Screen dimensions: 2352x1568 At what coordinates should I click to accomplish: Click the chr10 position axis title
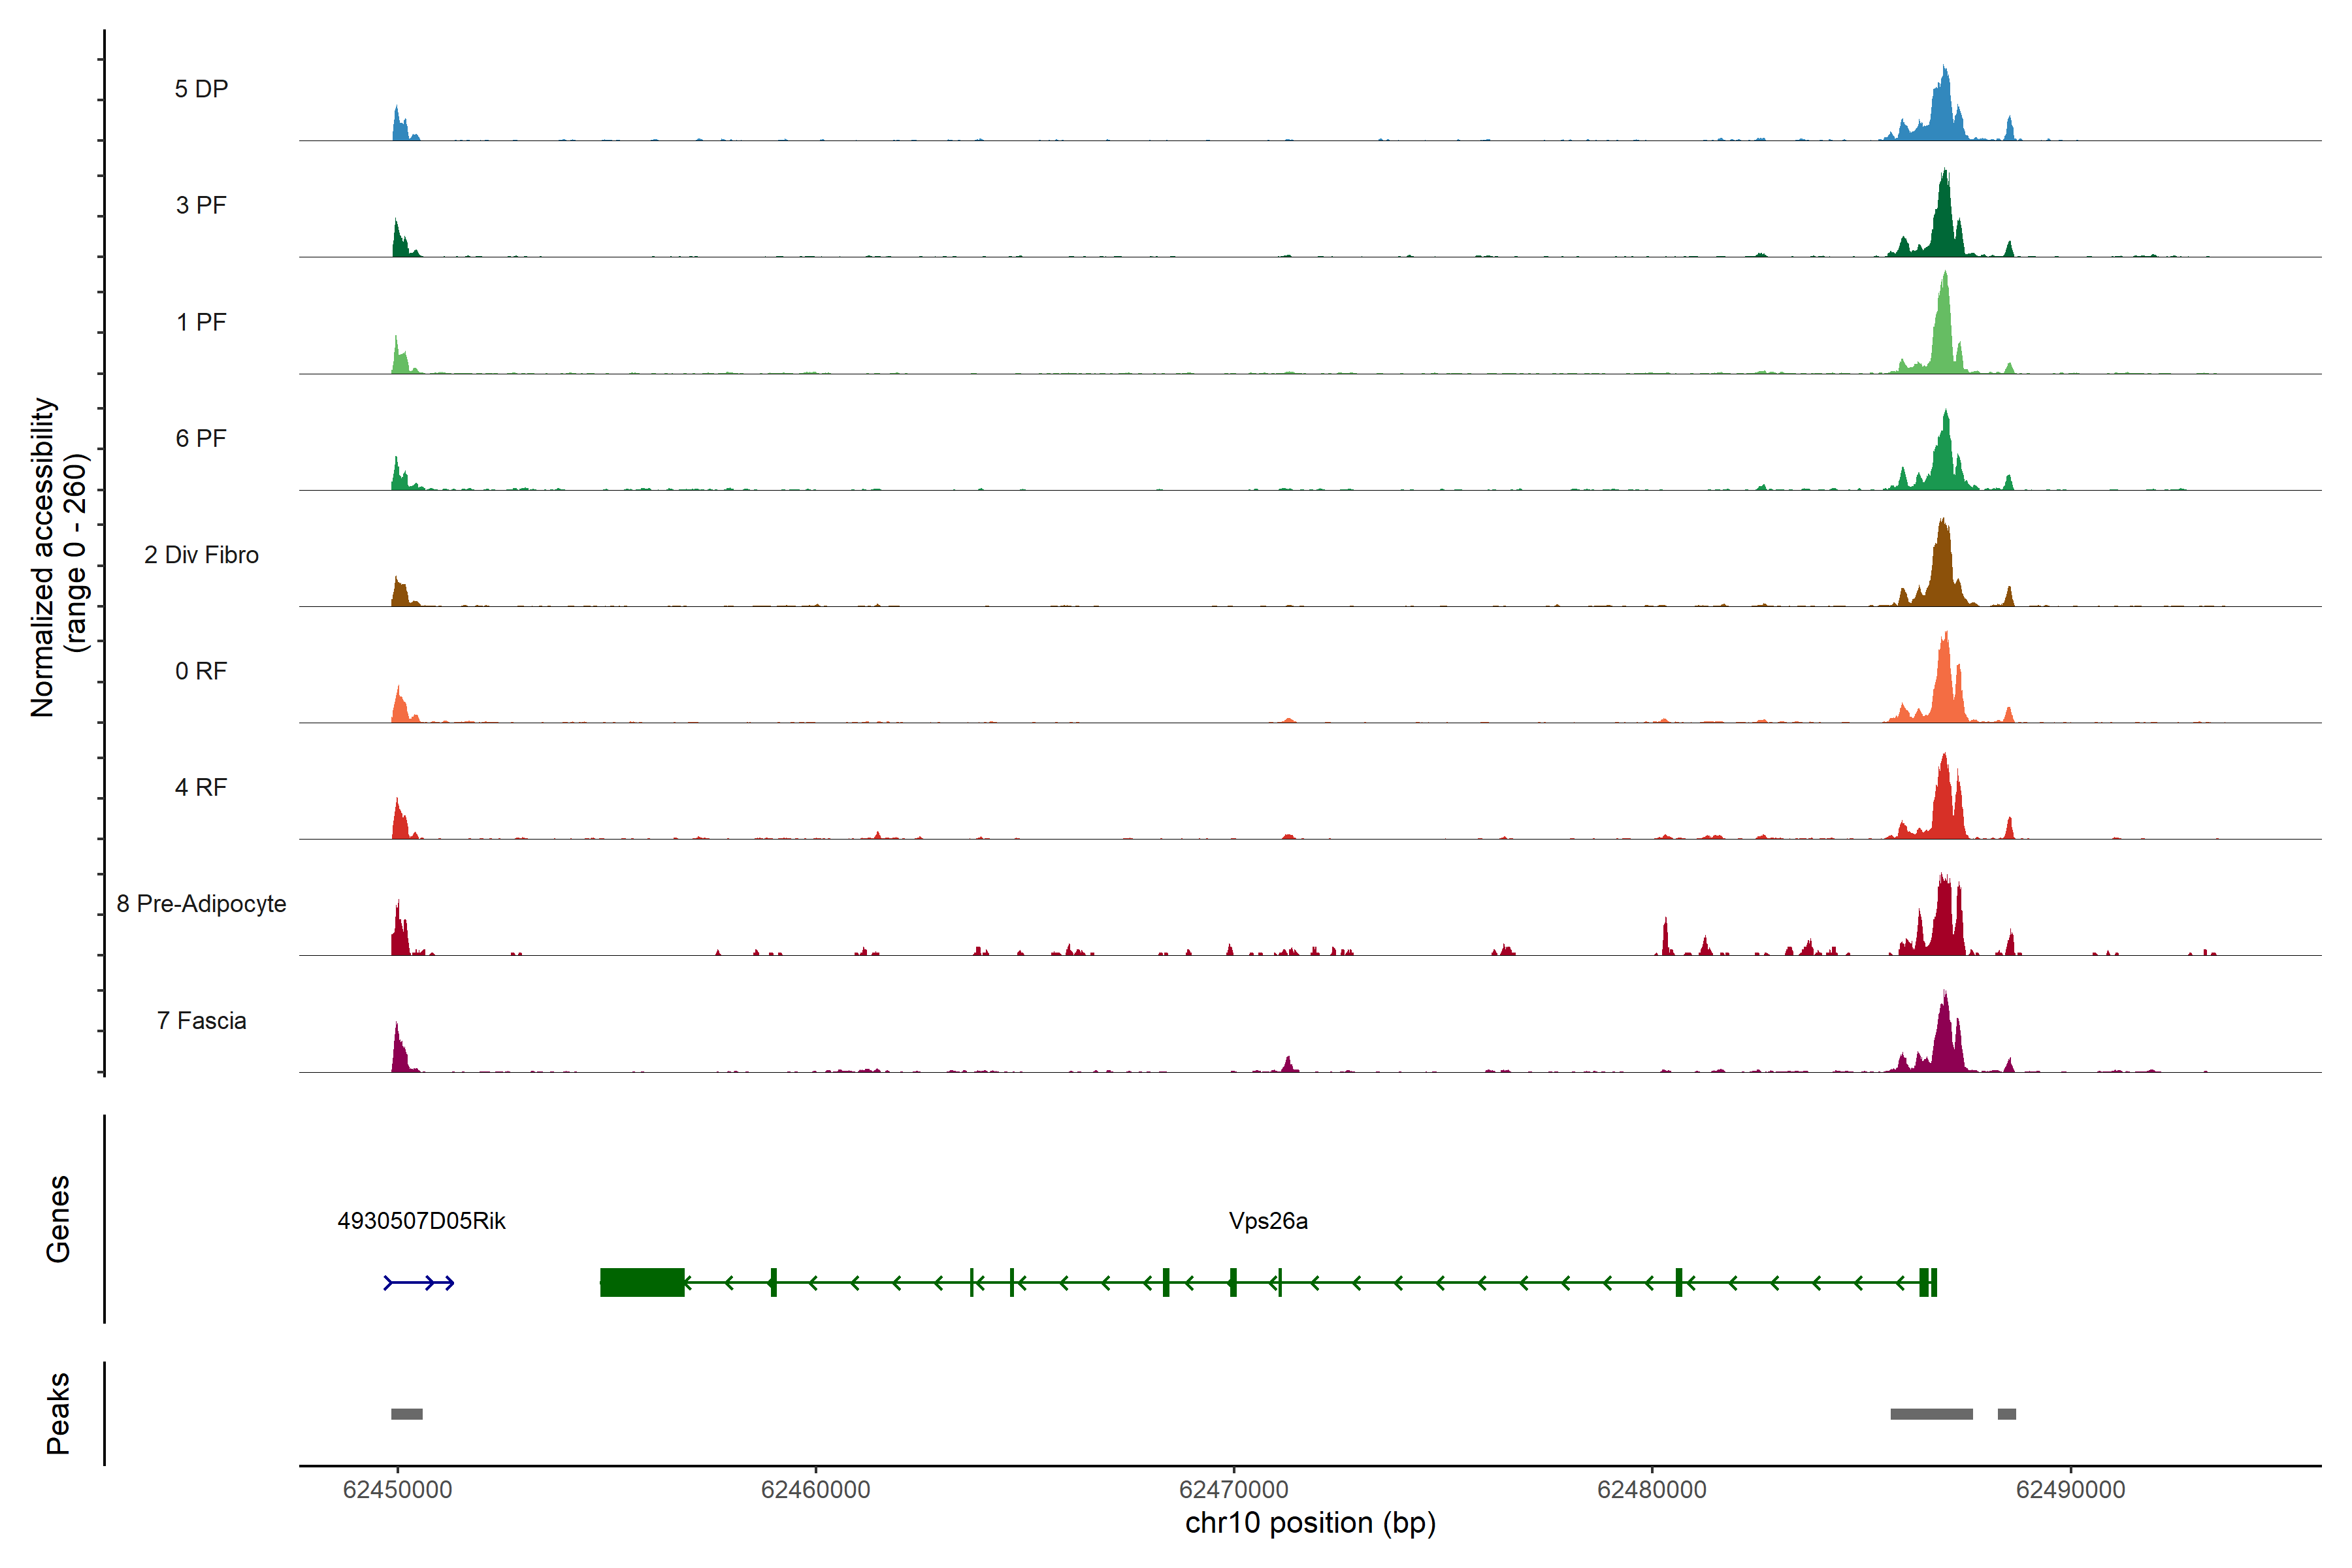pos(1310,1524)
